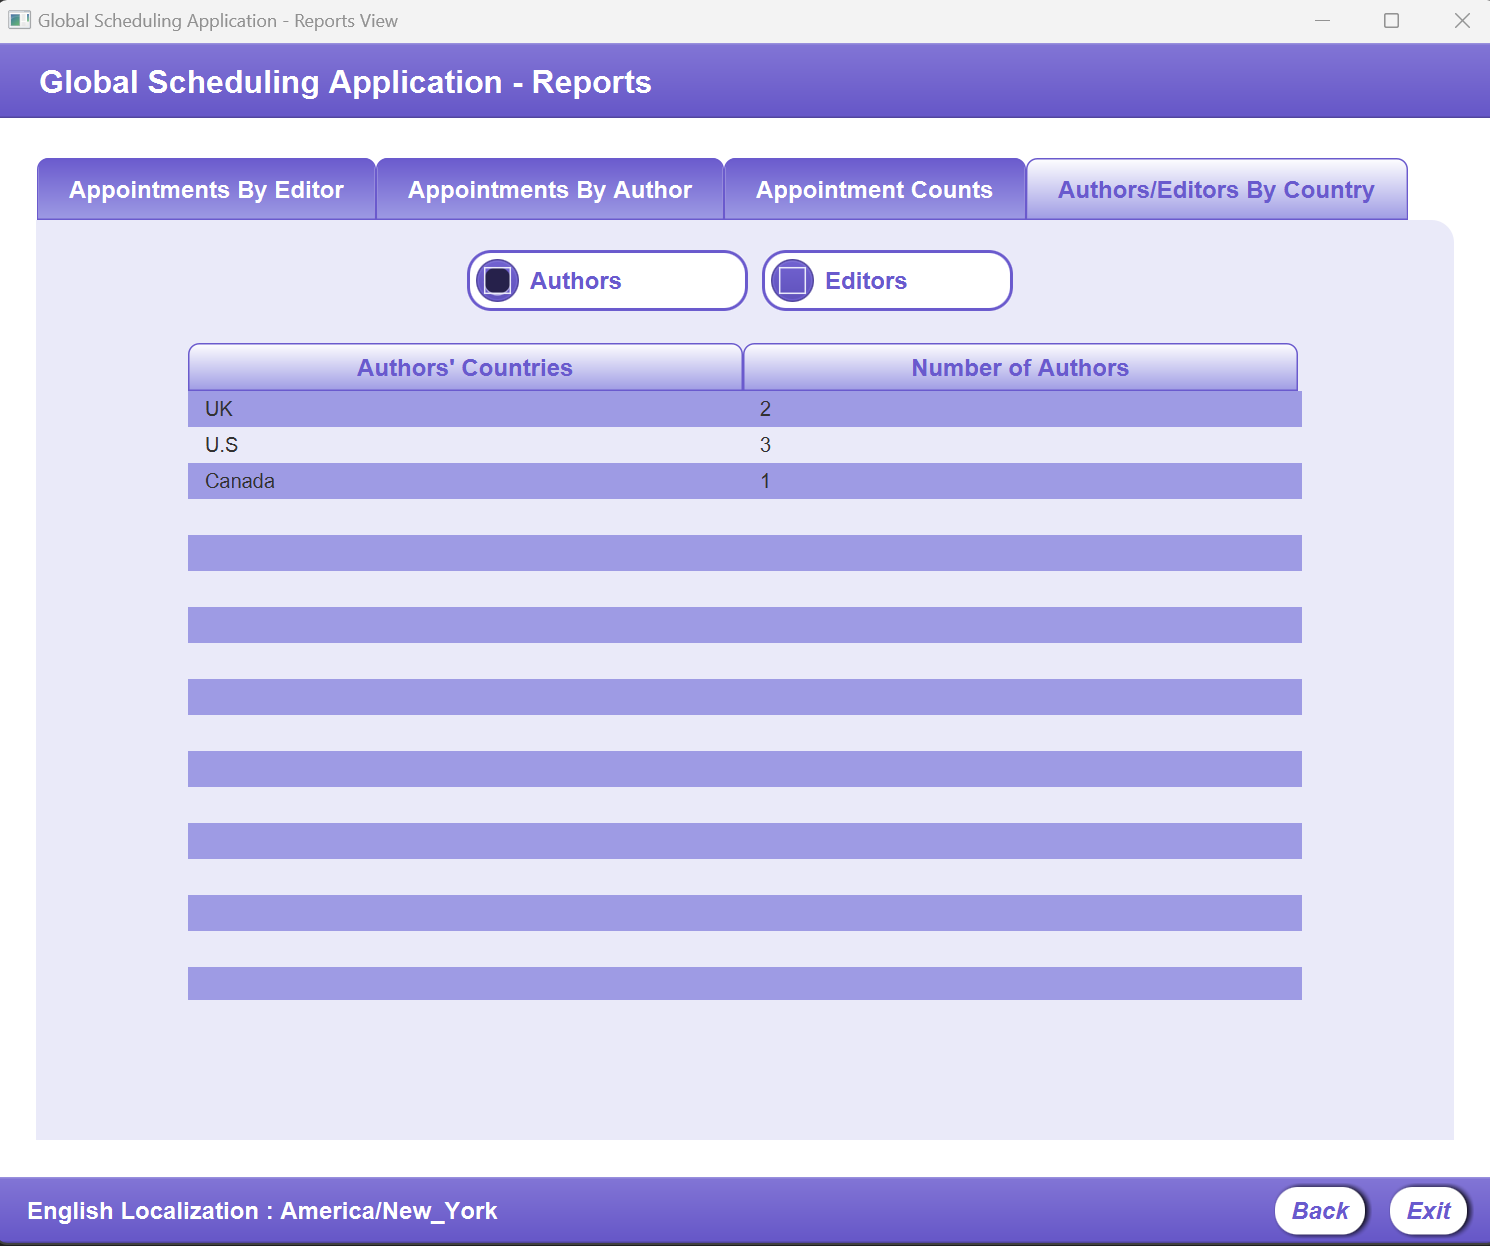The image size is (1490, 1246).
Task: Select the Authors/Editors By Country tab
Action: click(1216, 189)
